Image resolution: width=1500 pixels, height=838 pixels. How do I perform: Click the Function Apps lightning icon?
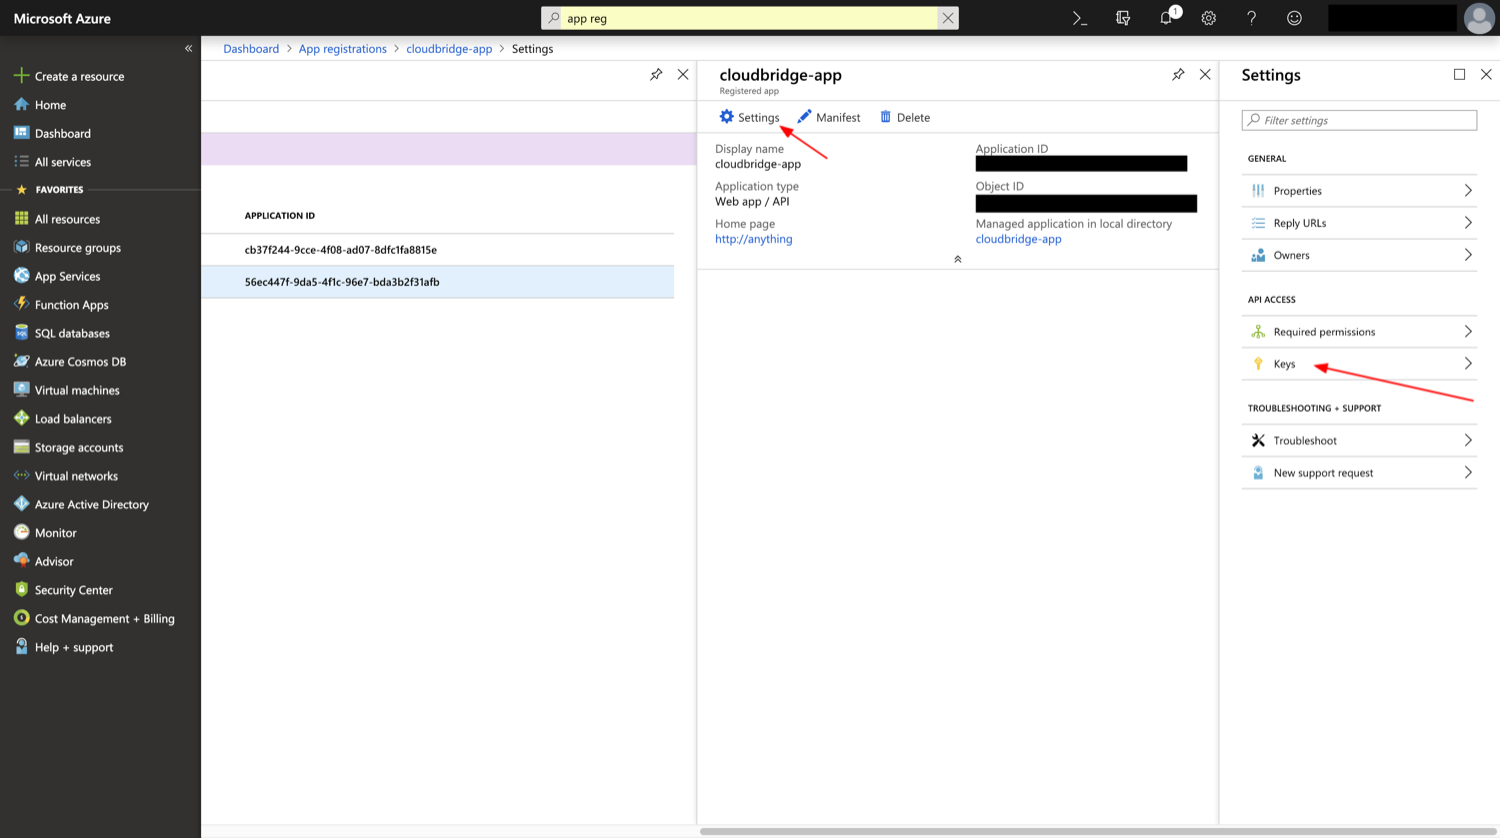pyautogui.click(x=21, y=304)
